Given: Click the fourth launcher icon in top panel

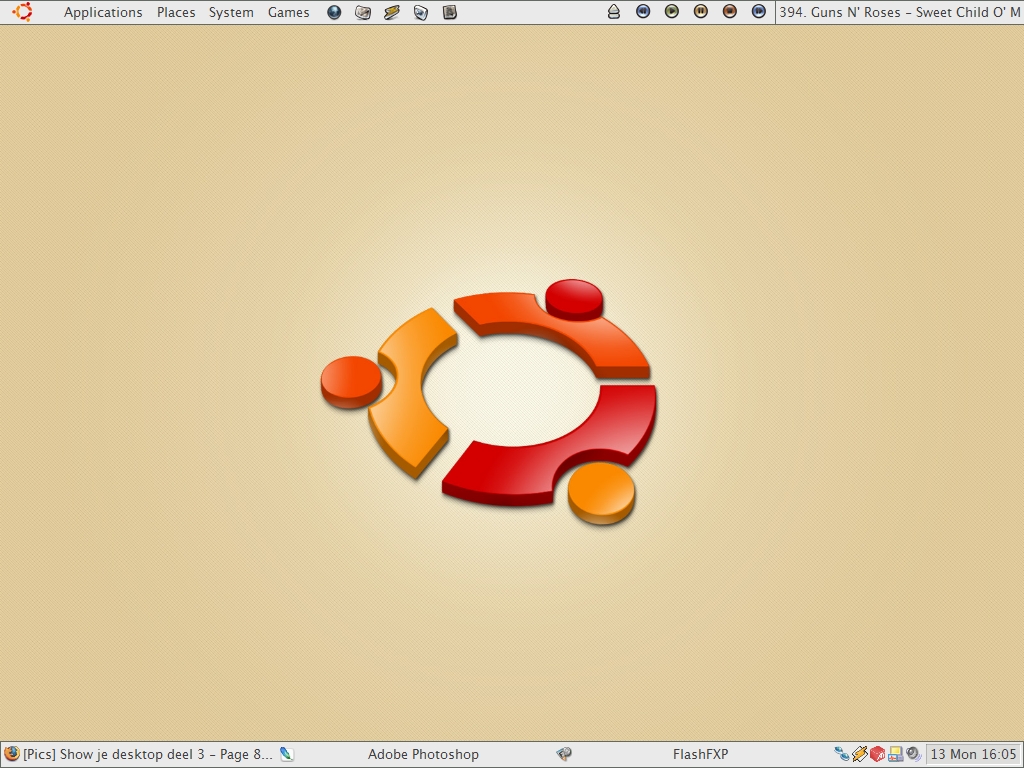Looking at the screenshot, I should 421,12.
